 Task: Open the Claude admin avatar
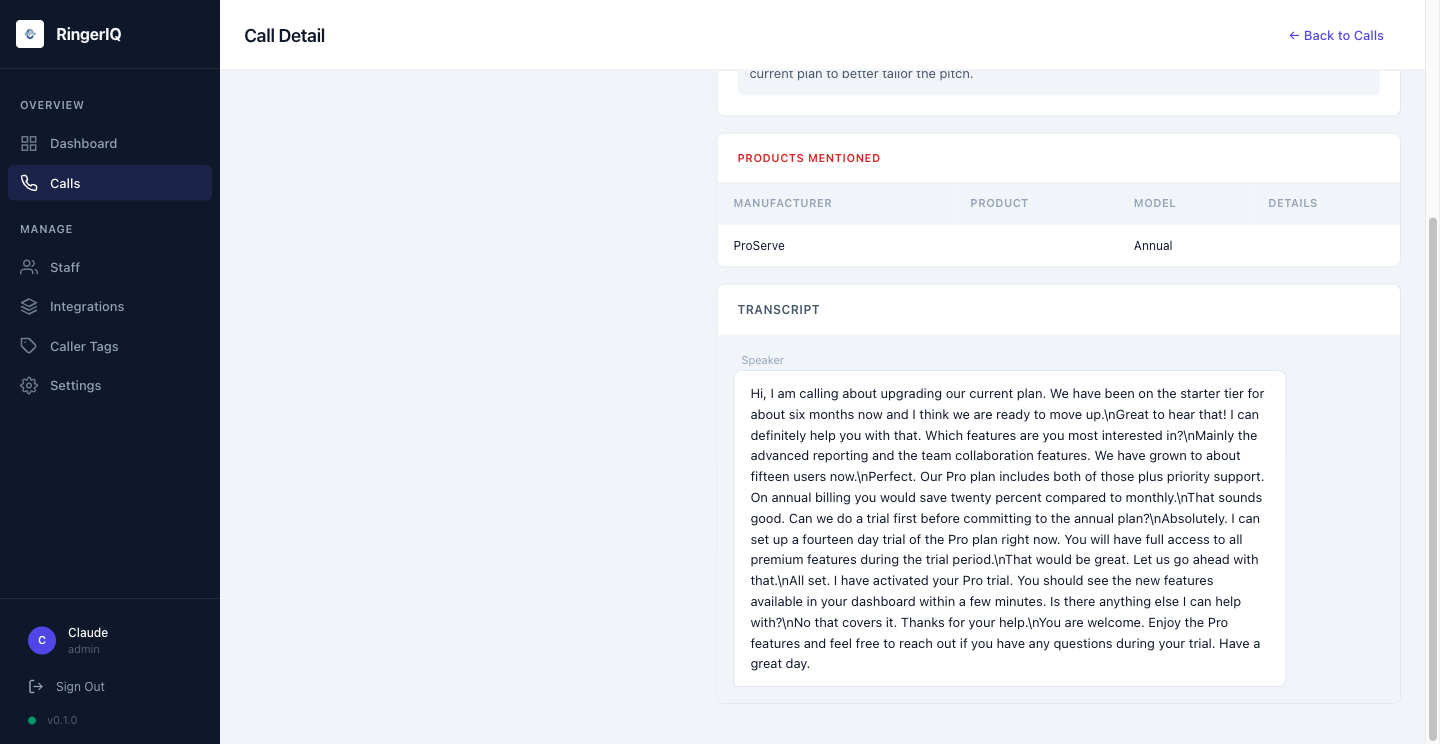41,640
